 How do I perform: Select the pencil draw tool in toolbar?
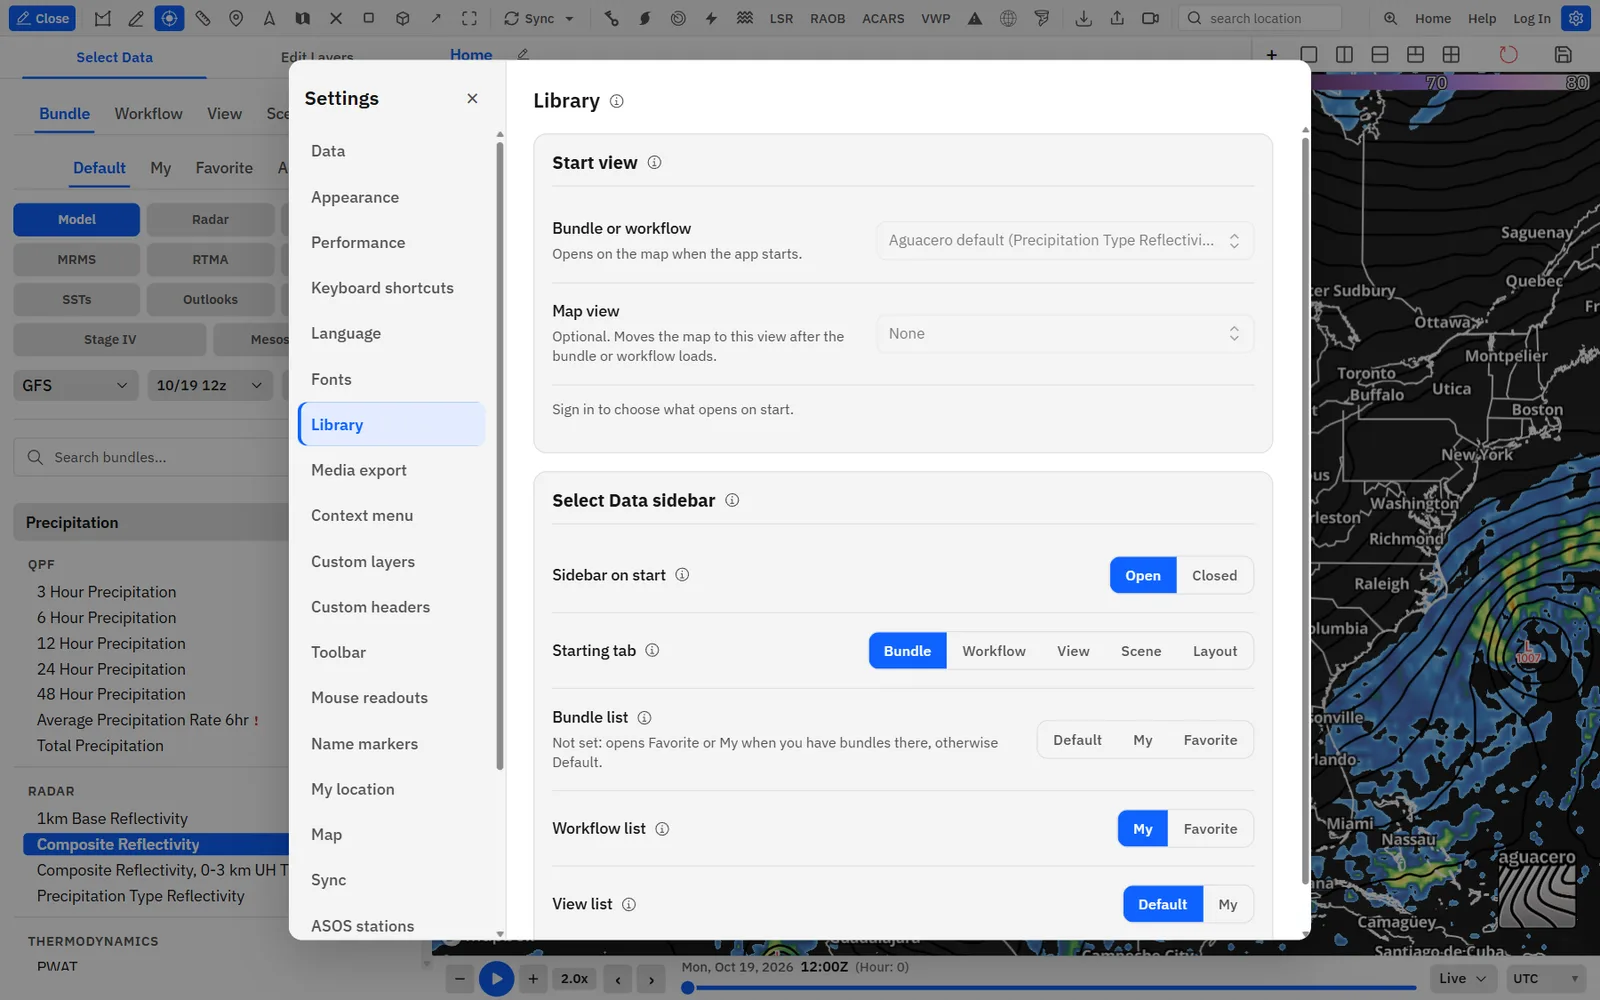(136, 18)
